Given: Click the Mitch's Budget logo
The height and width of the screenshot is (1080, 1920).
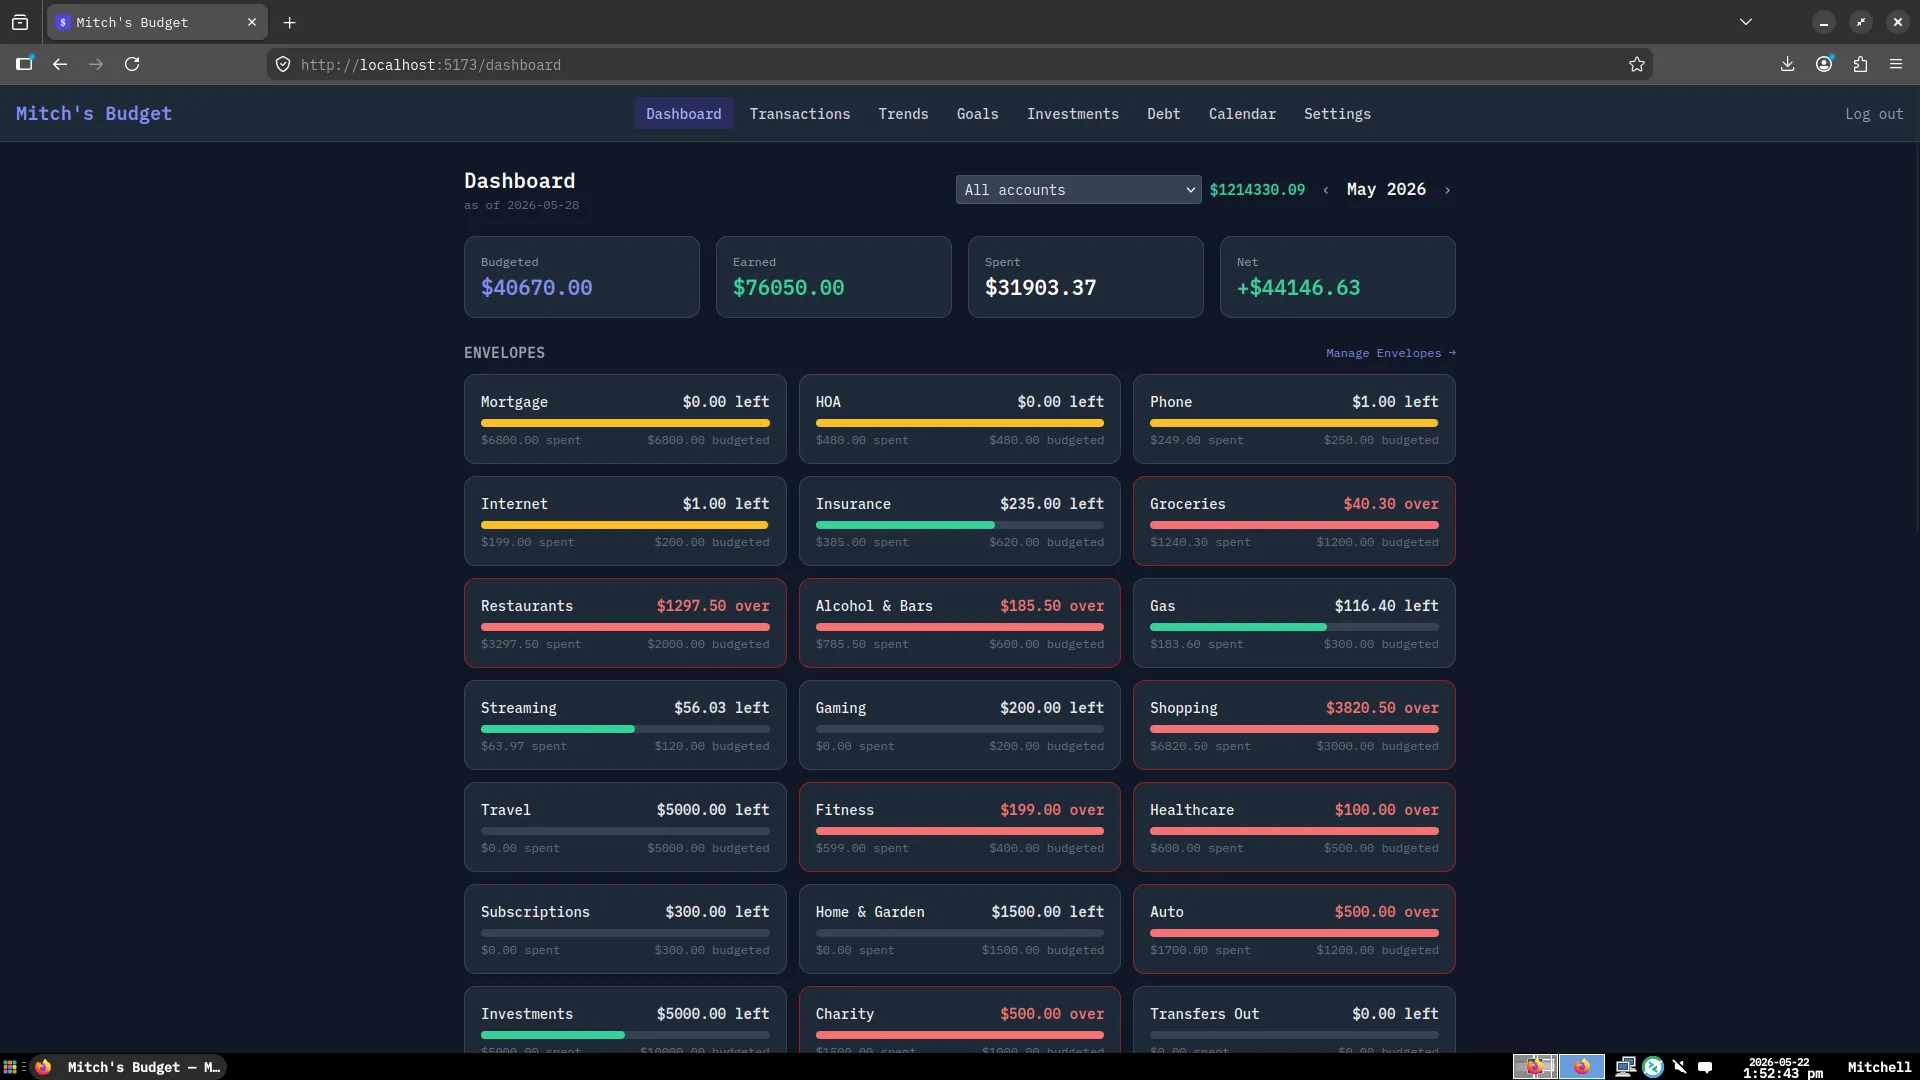Looking at the screenshot, I should pos(94,114).
